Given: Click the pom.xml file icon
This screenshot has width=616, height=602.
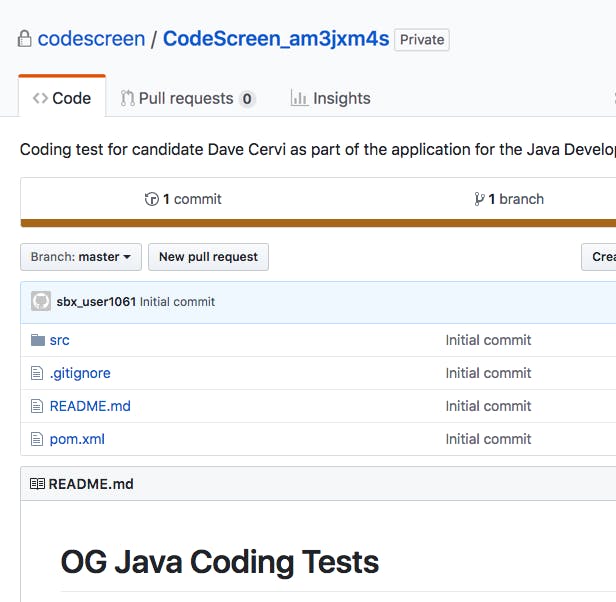Looking at the screenshot, I should point(38,439).
